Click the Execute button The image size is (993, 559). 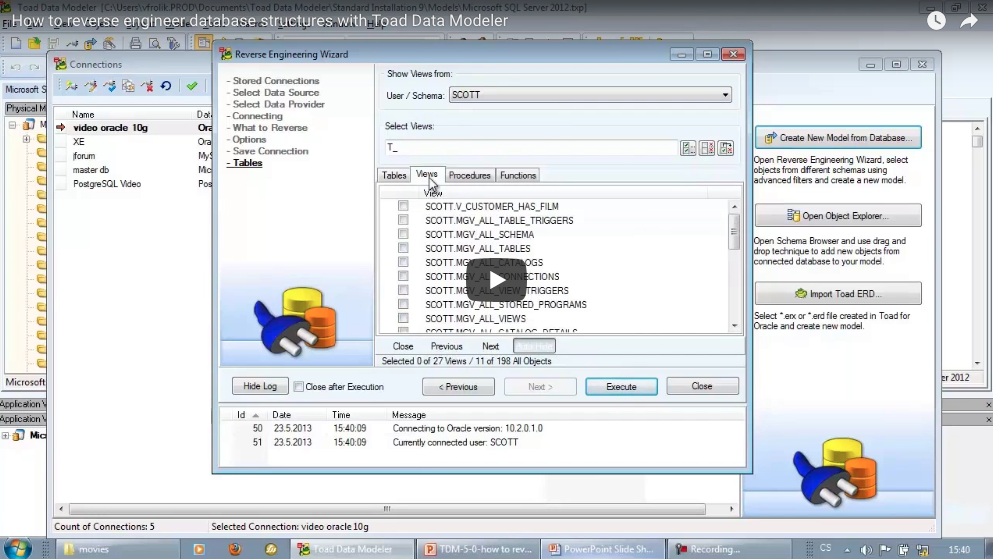click(x=621, y=387)
